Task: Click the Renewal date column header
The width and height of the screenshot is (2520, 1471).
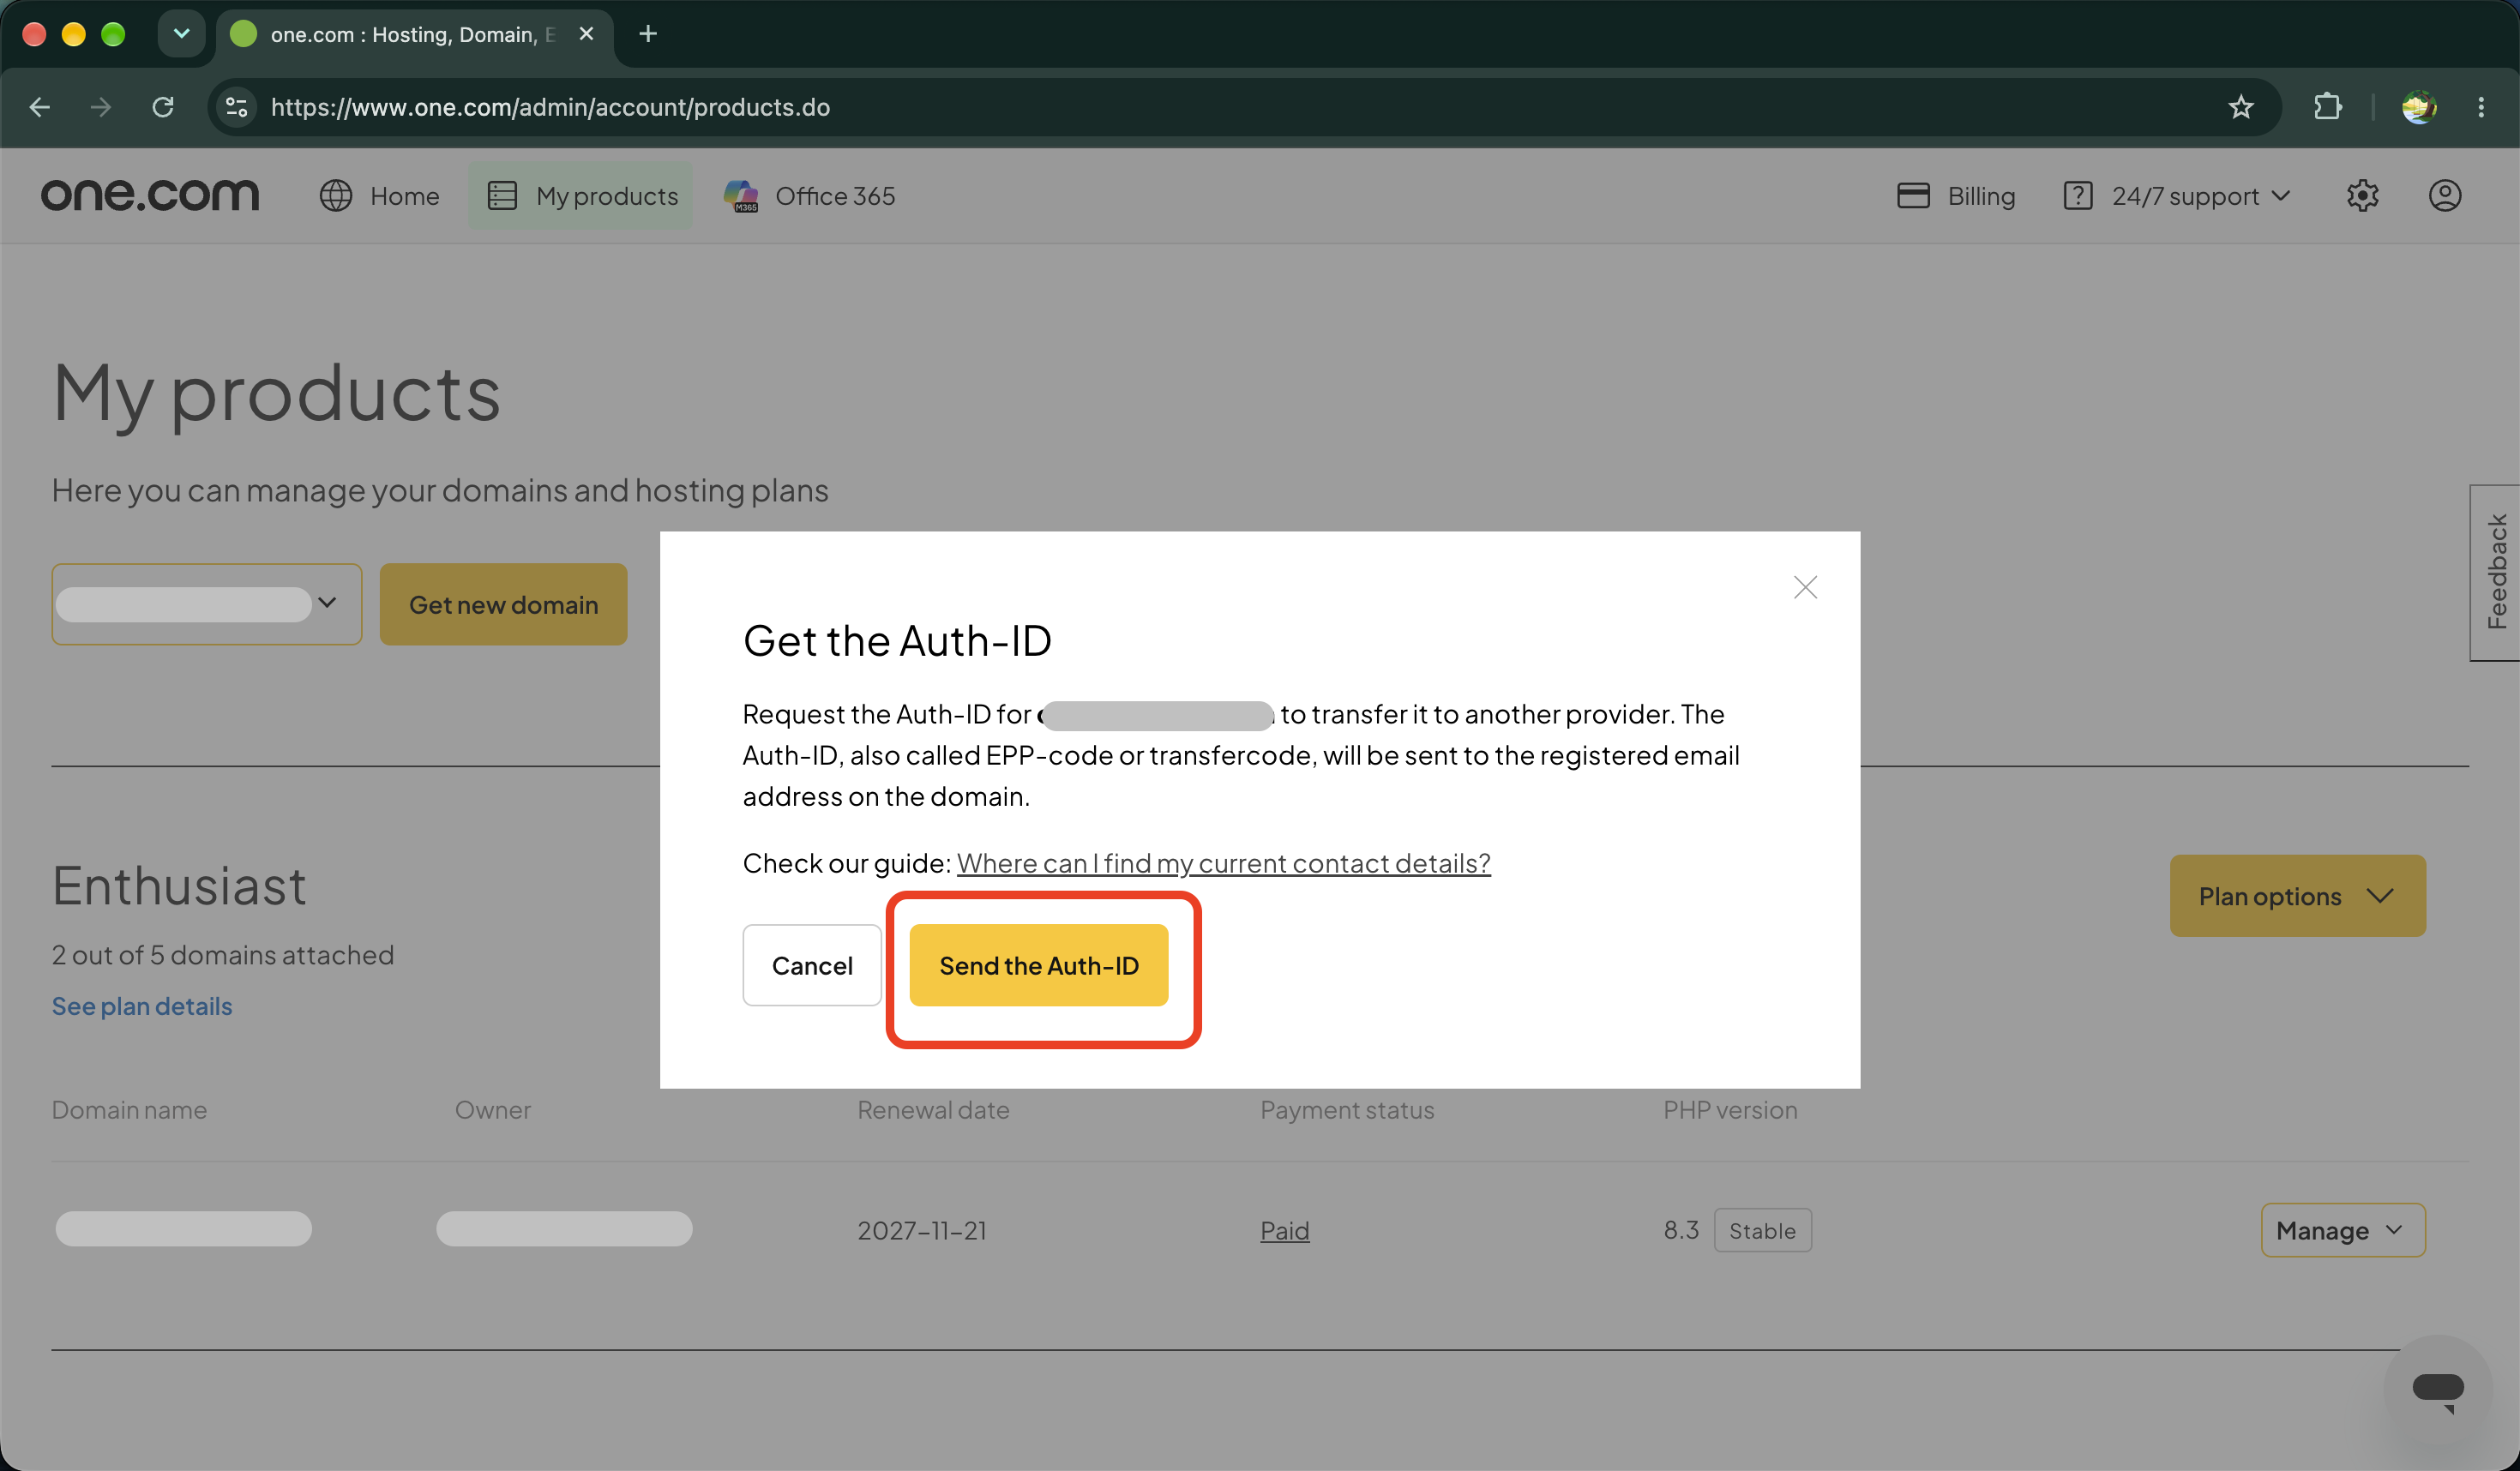Action: [933, 1110]
